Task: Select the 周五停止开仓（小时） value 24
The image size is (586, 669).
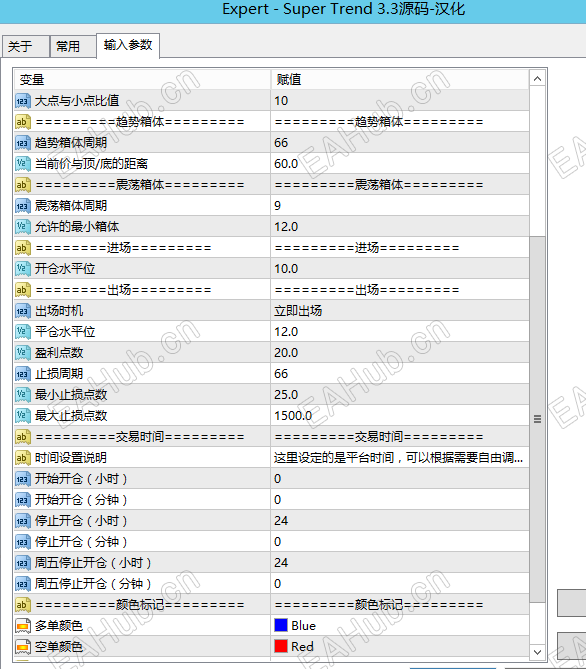Action: click(x=400, y=563)
